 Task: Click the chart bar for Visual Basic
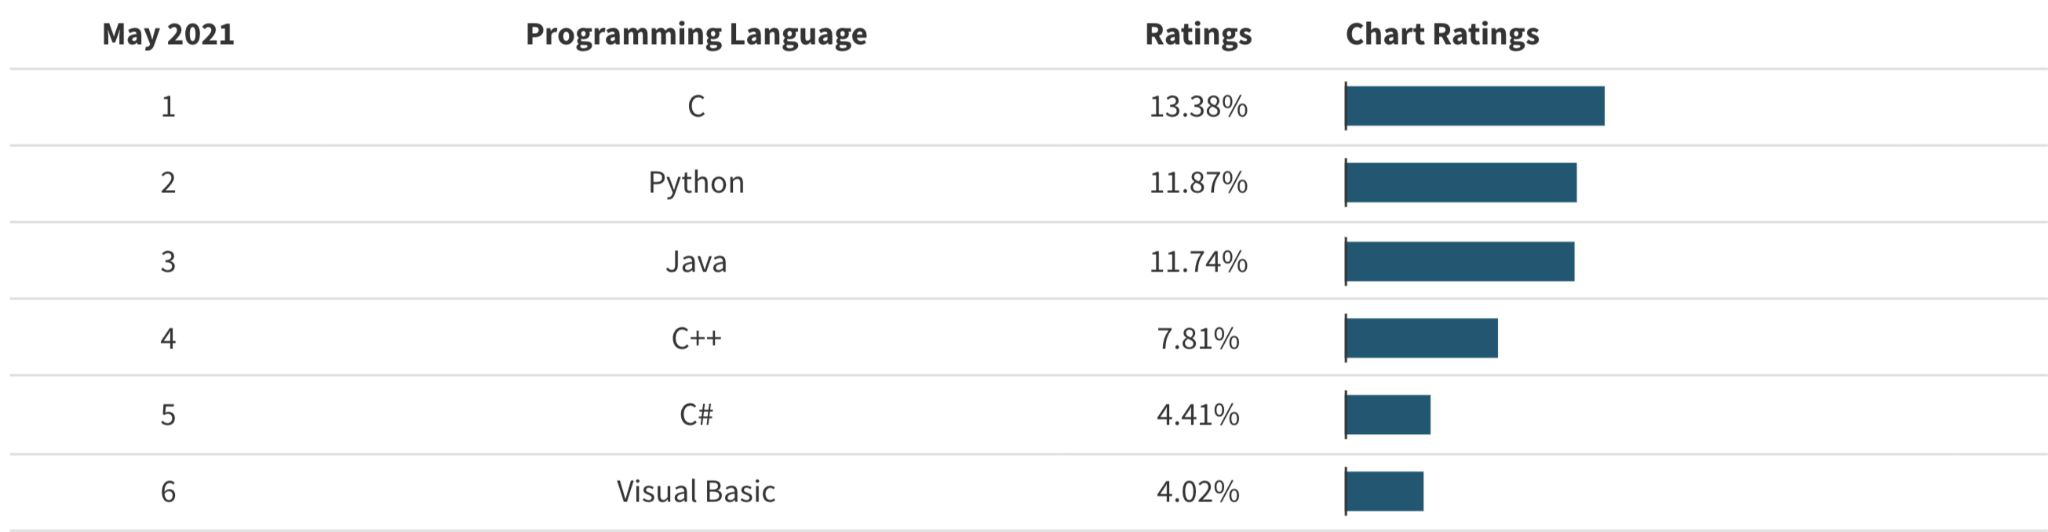1385,491
